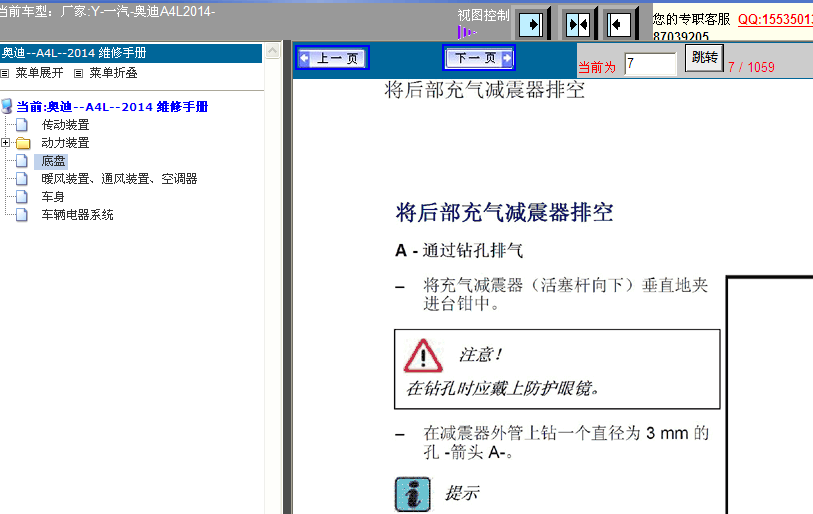Click the bold heading 将后部充气减震器排空
The width and height of the screenshot is (813, 514).
point(504,213)
